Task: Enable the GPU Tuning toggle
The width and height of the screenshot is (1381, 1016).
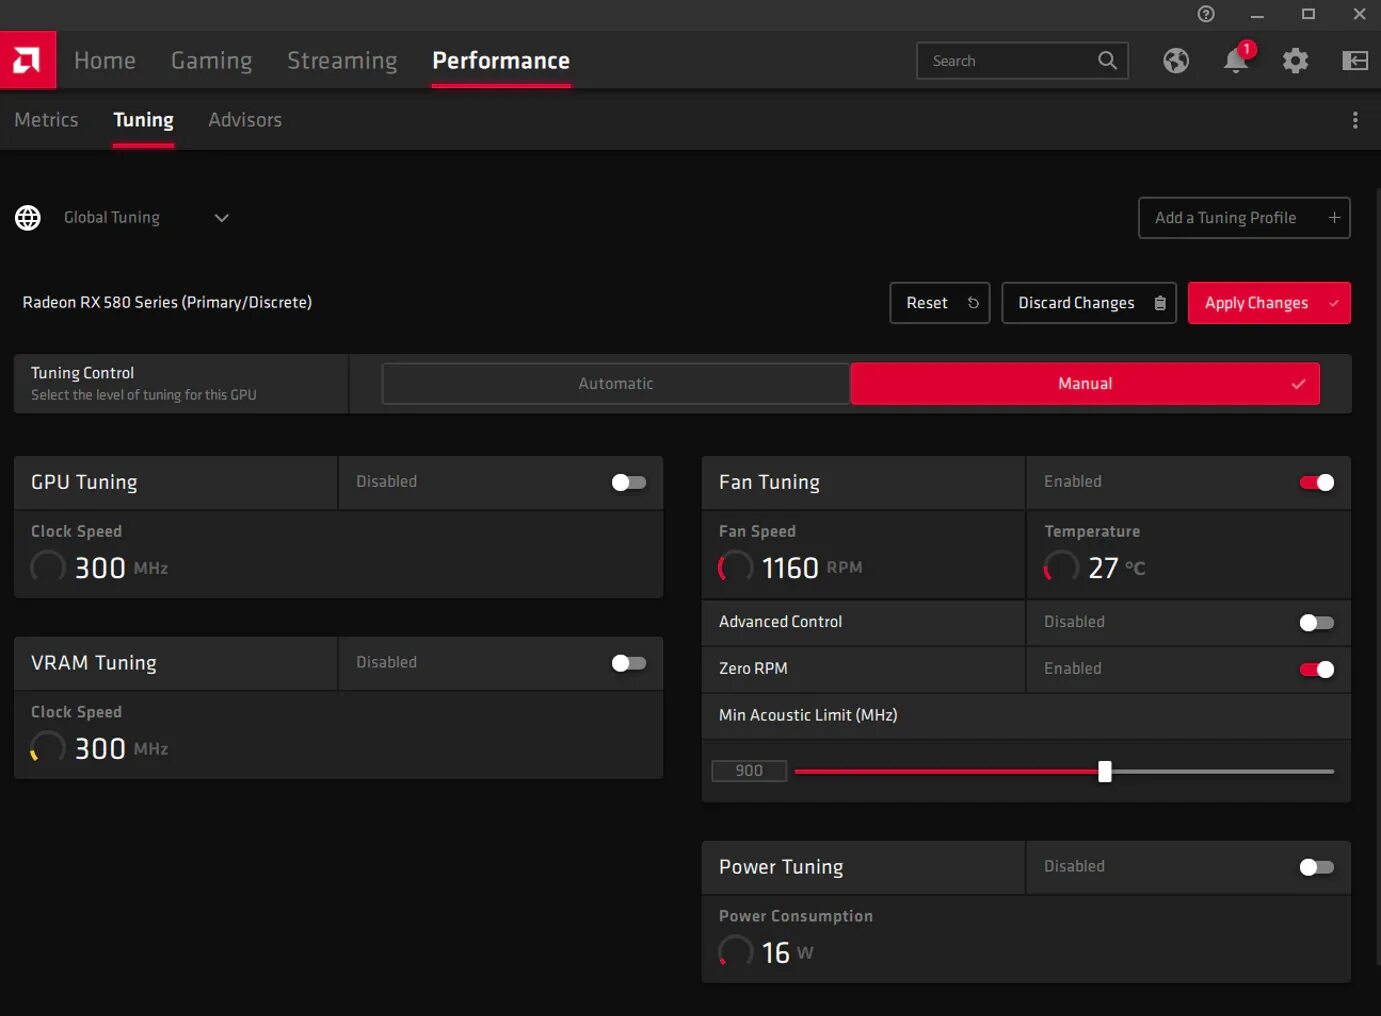Action: [629, 482]
